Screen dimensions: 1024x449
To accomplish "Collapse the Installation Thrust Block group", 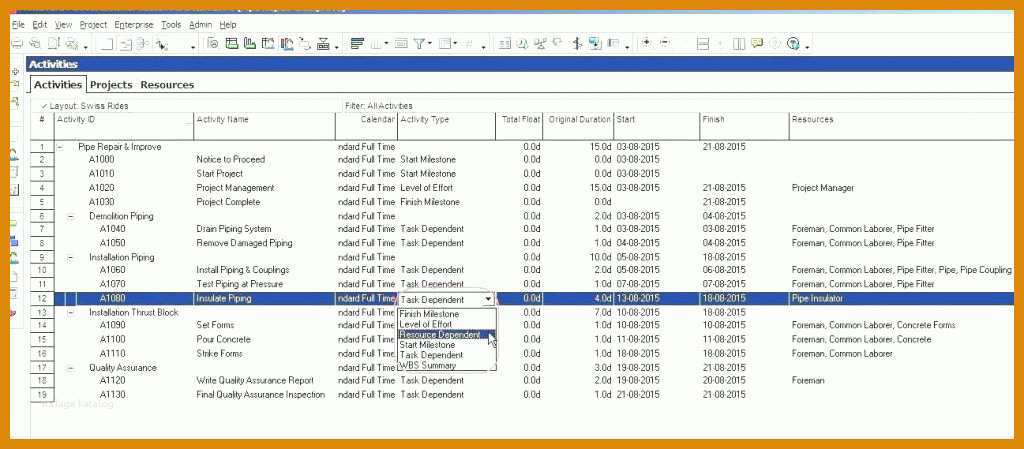I will pos(71,313).
